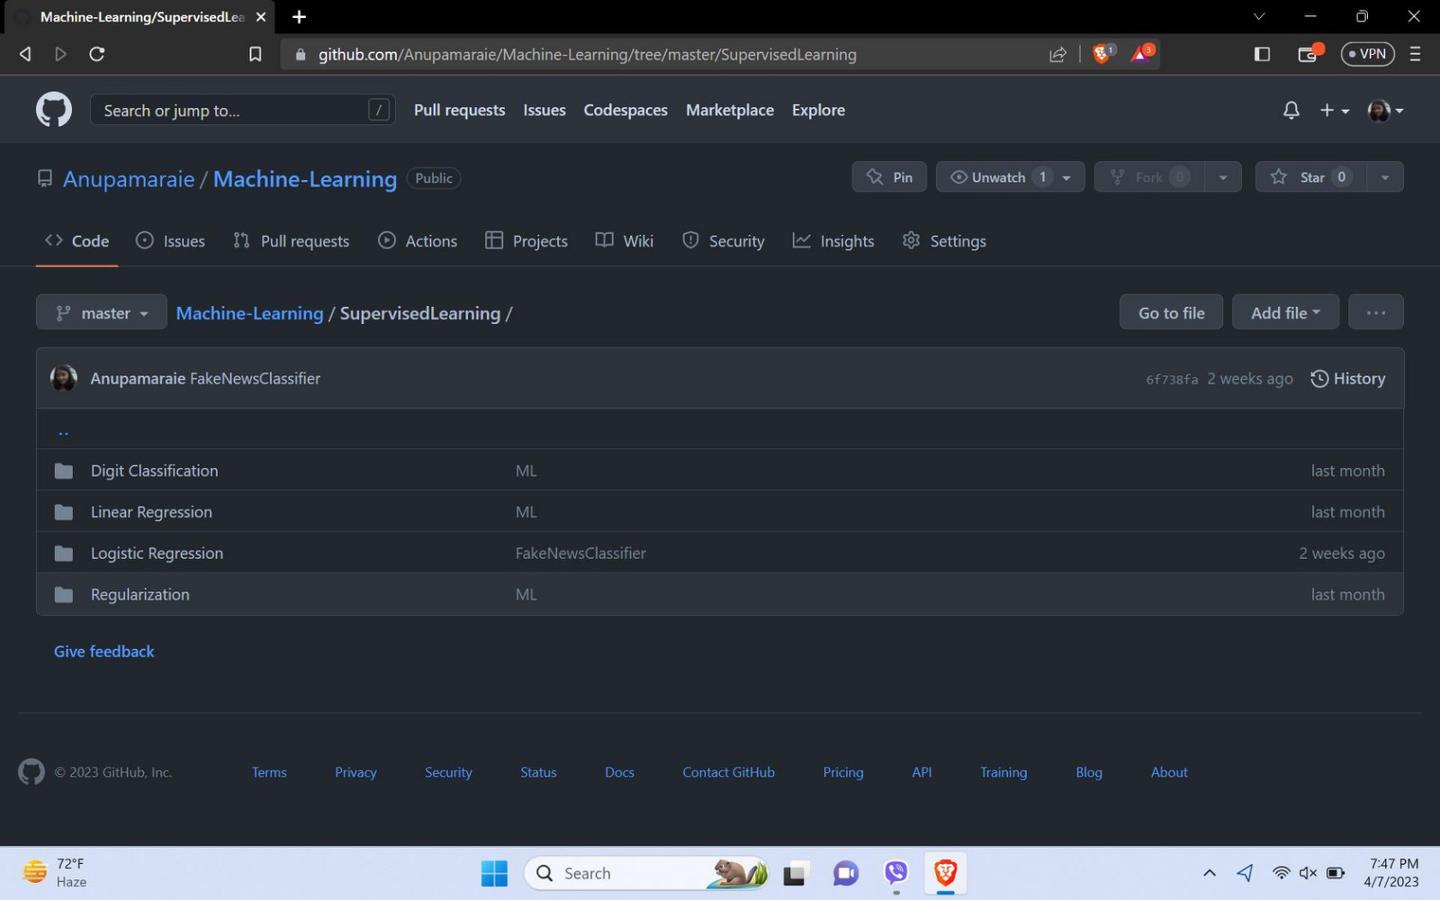This screenshot has height=900, width=1440.
Task: Open the taskbar weather widget
Action: coord(55,873)
